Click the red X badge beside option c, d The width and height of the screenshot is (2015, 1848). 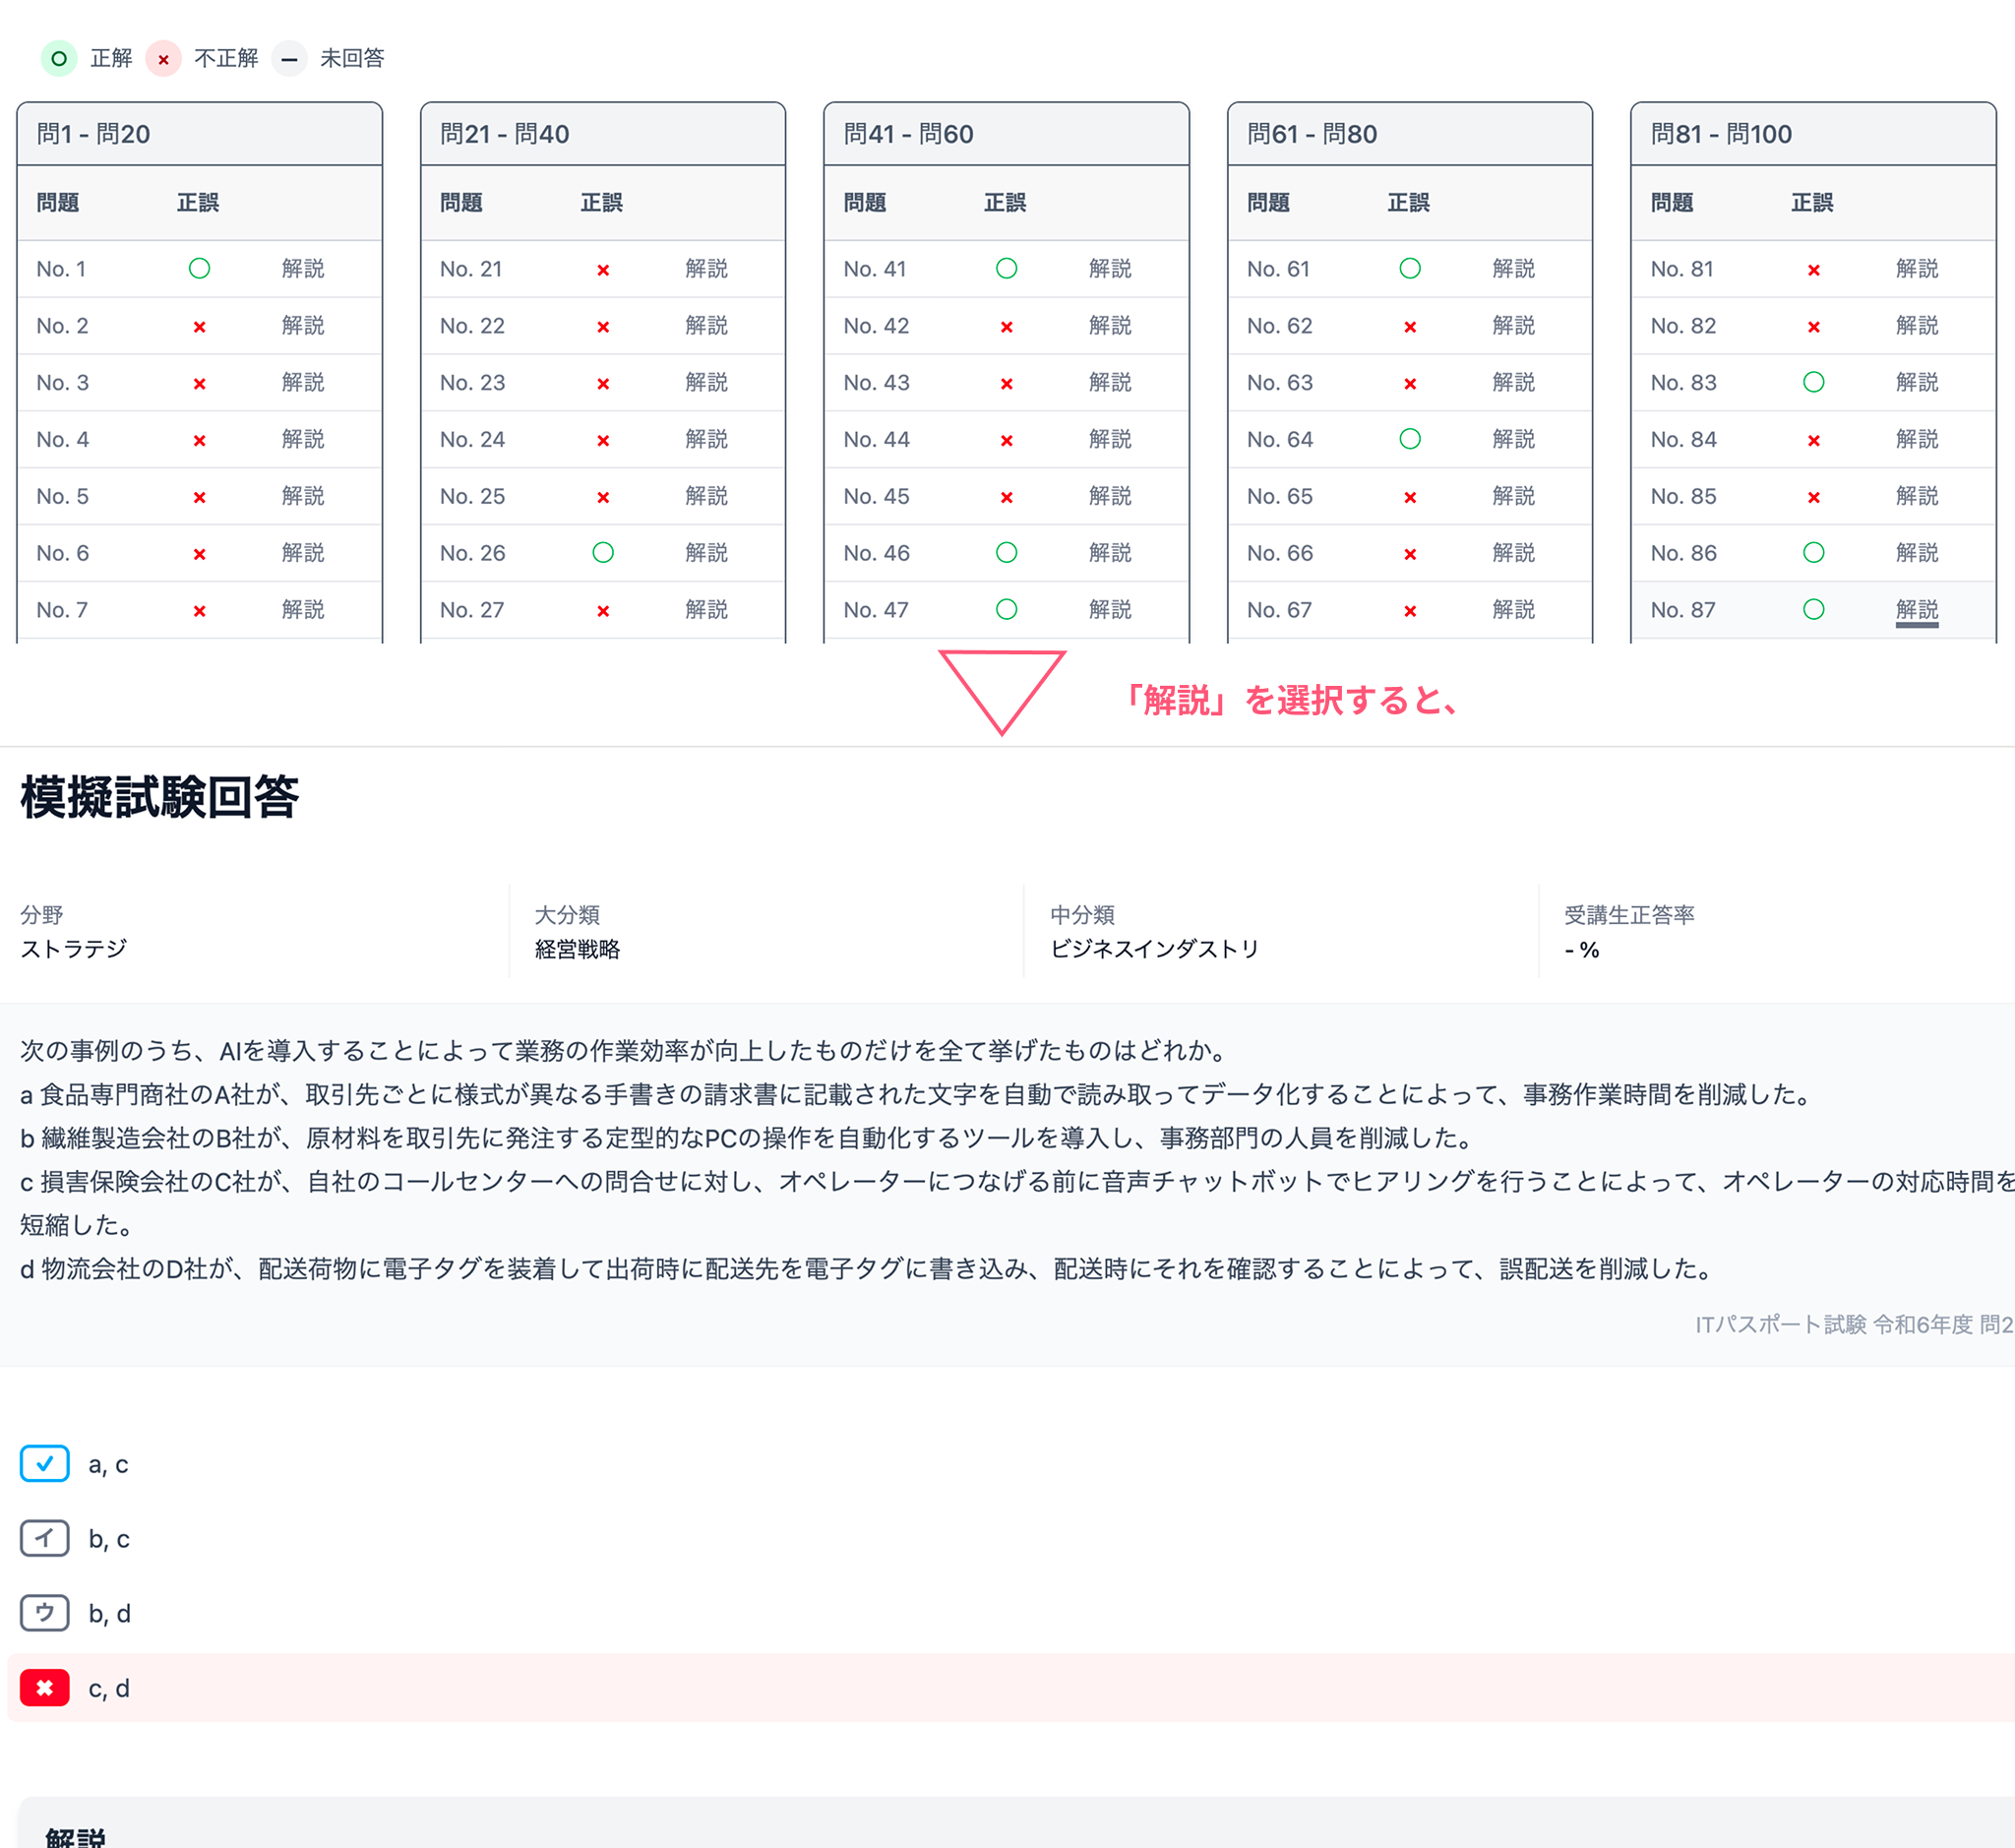44,1688
